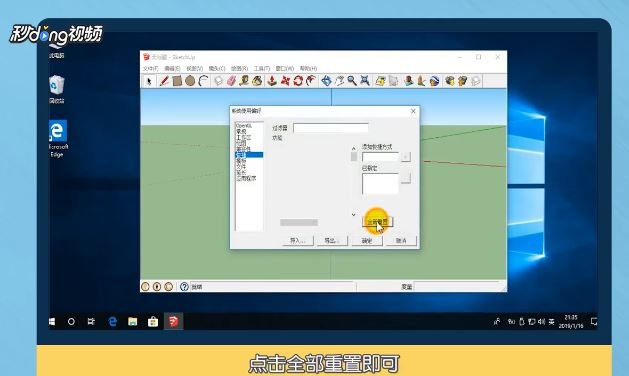This screenshot has height=376, width=629.
Task: Open the 编辑(E) menu
Action: 172,69
